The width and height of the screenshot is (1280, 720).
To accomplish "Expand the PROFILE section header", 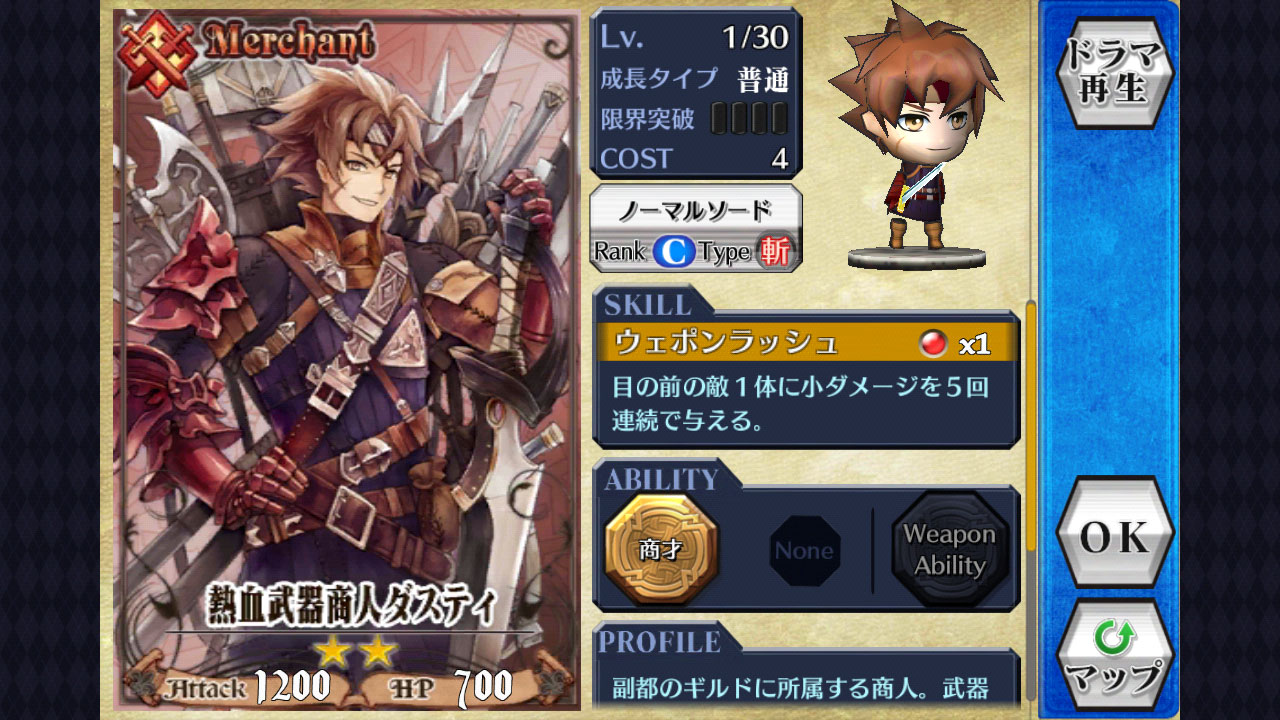I will tap(660, 641).
